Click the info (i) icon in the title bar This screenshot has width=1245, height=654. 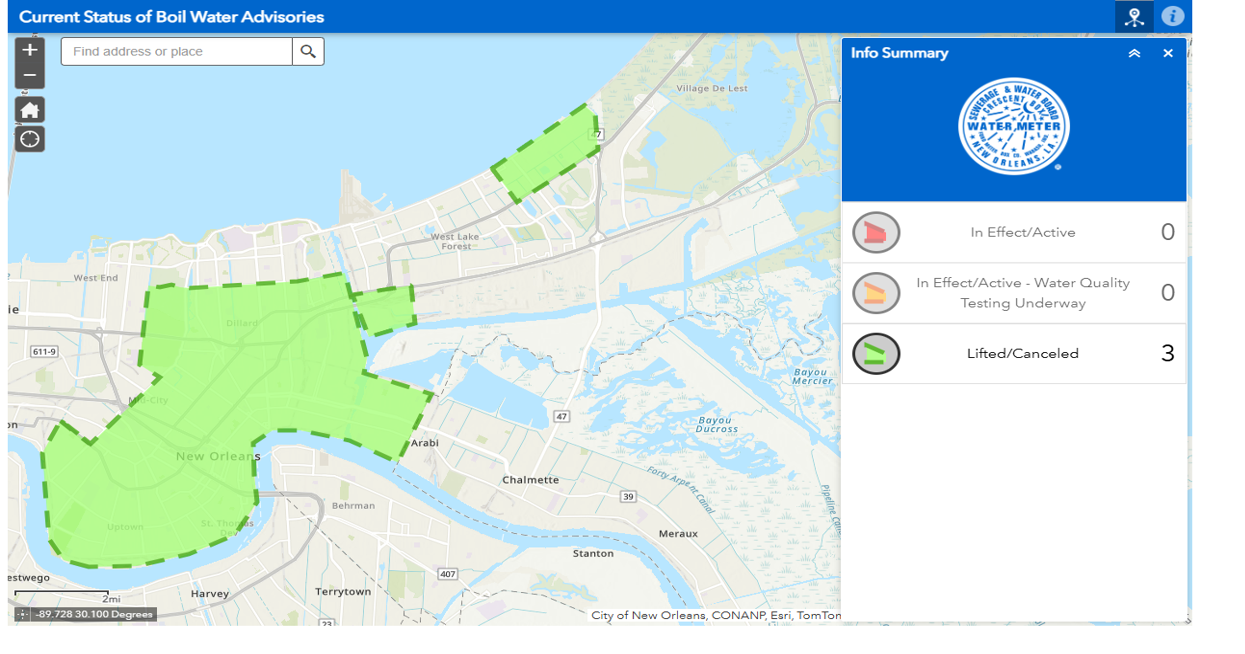tap(1172, 16)
